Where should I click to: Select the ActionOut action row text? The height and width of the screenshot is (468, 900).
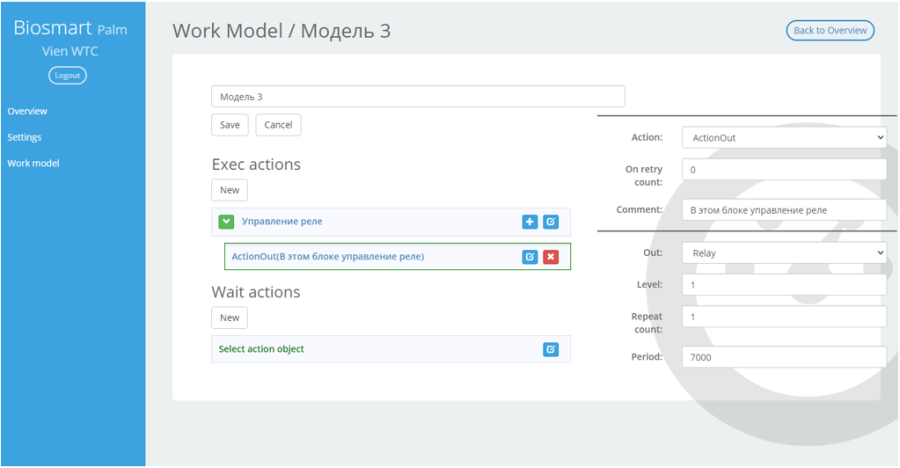[328, 257]
